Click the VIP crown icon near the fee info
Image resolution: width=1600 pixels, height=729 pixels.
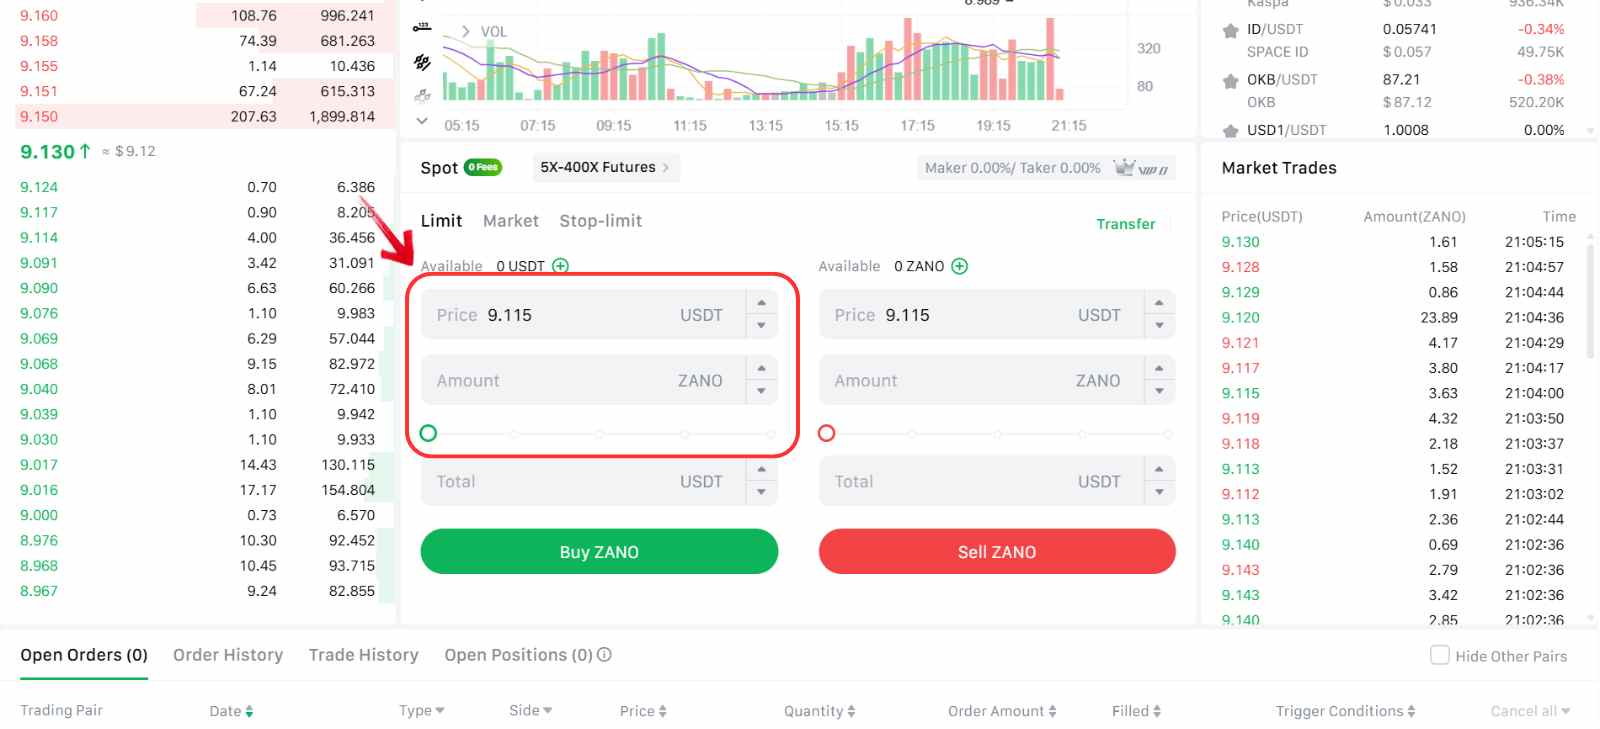click(x=1126, y=167)
